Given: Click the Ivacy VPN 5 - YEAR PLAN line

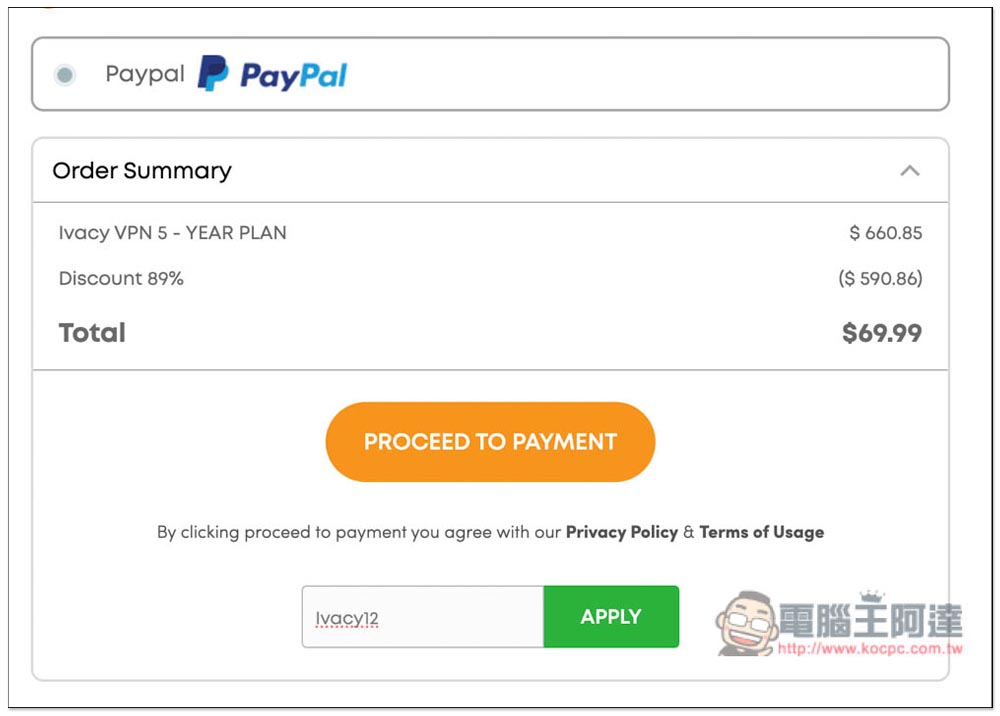Looking at the screenshot, I should (x=172, y=233).
